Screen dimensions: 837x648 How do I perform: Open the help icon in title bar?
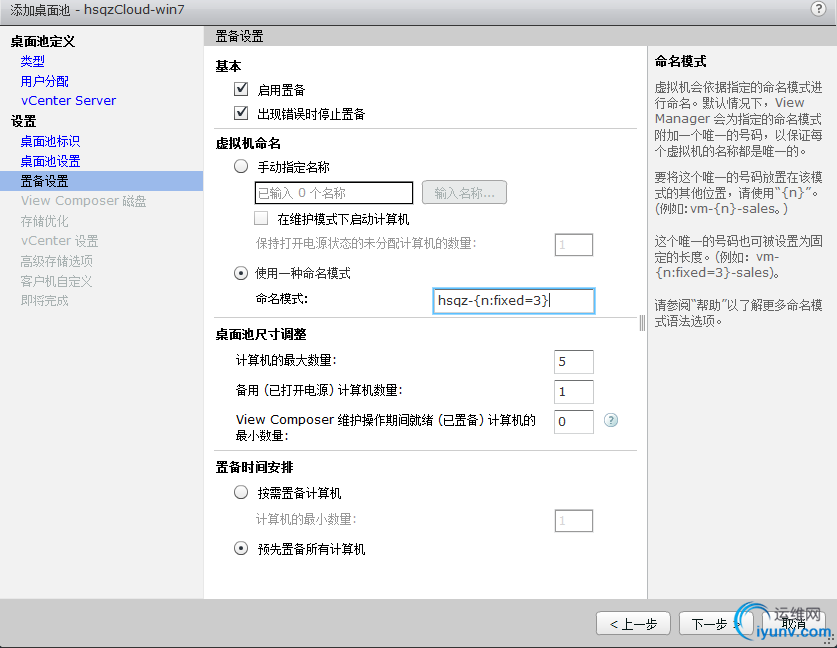point(818,9)
